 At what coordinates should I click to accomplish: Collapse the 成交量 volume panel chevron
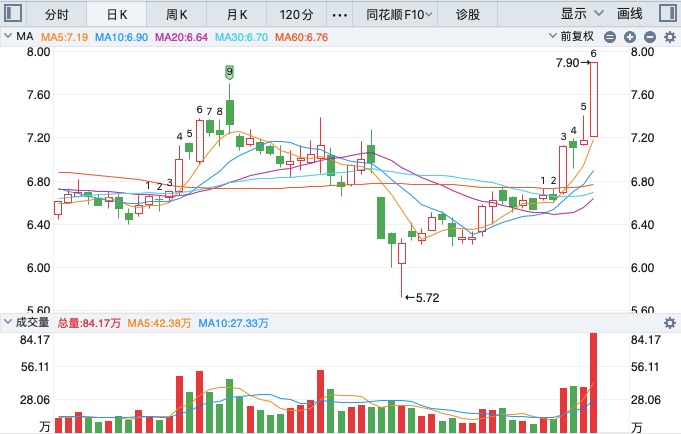click(x=8, y=322)
